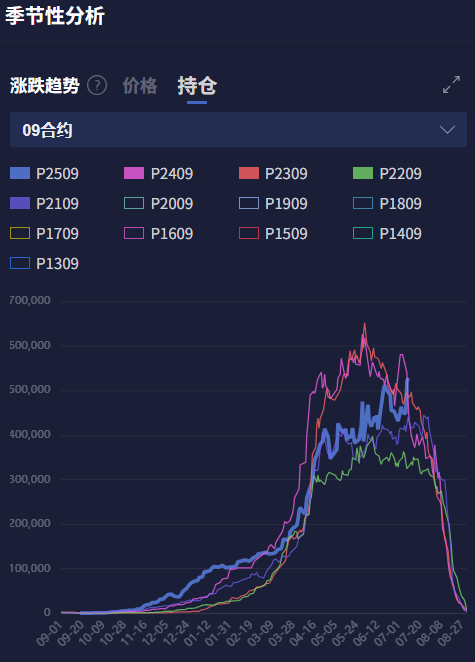475x662 pixels.
Task: Hide the P2409 series in chart
Action: click(x=158, y=174)
